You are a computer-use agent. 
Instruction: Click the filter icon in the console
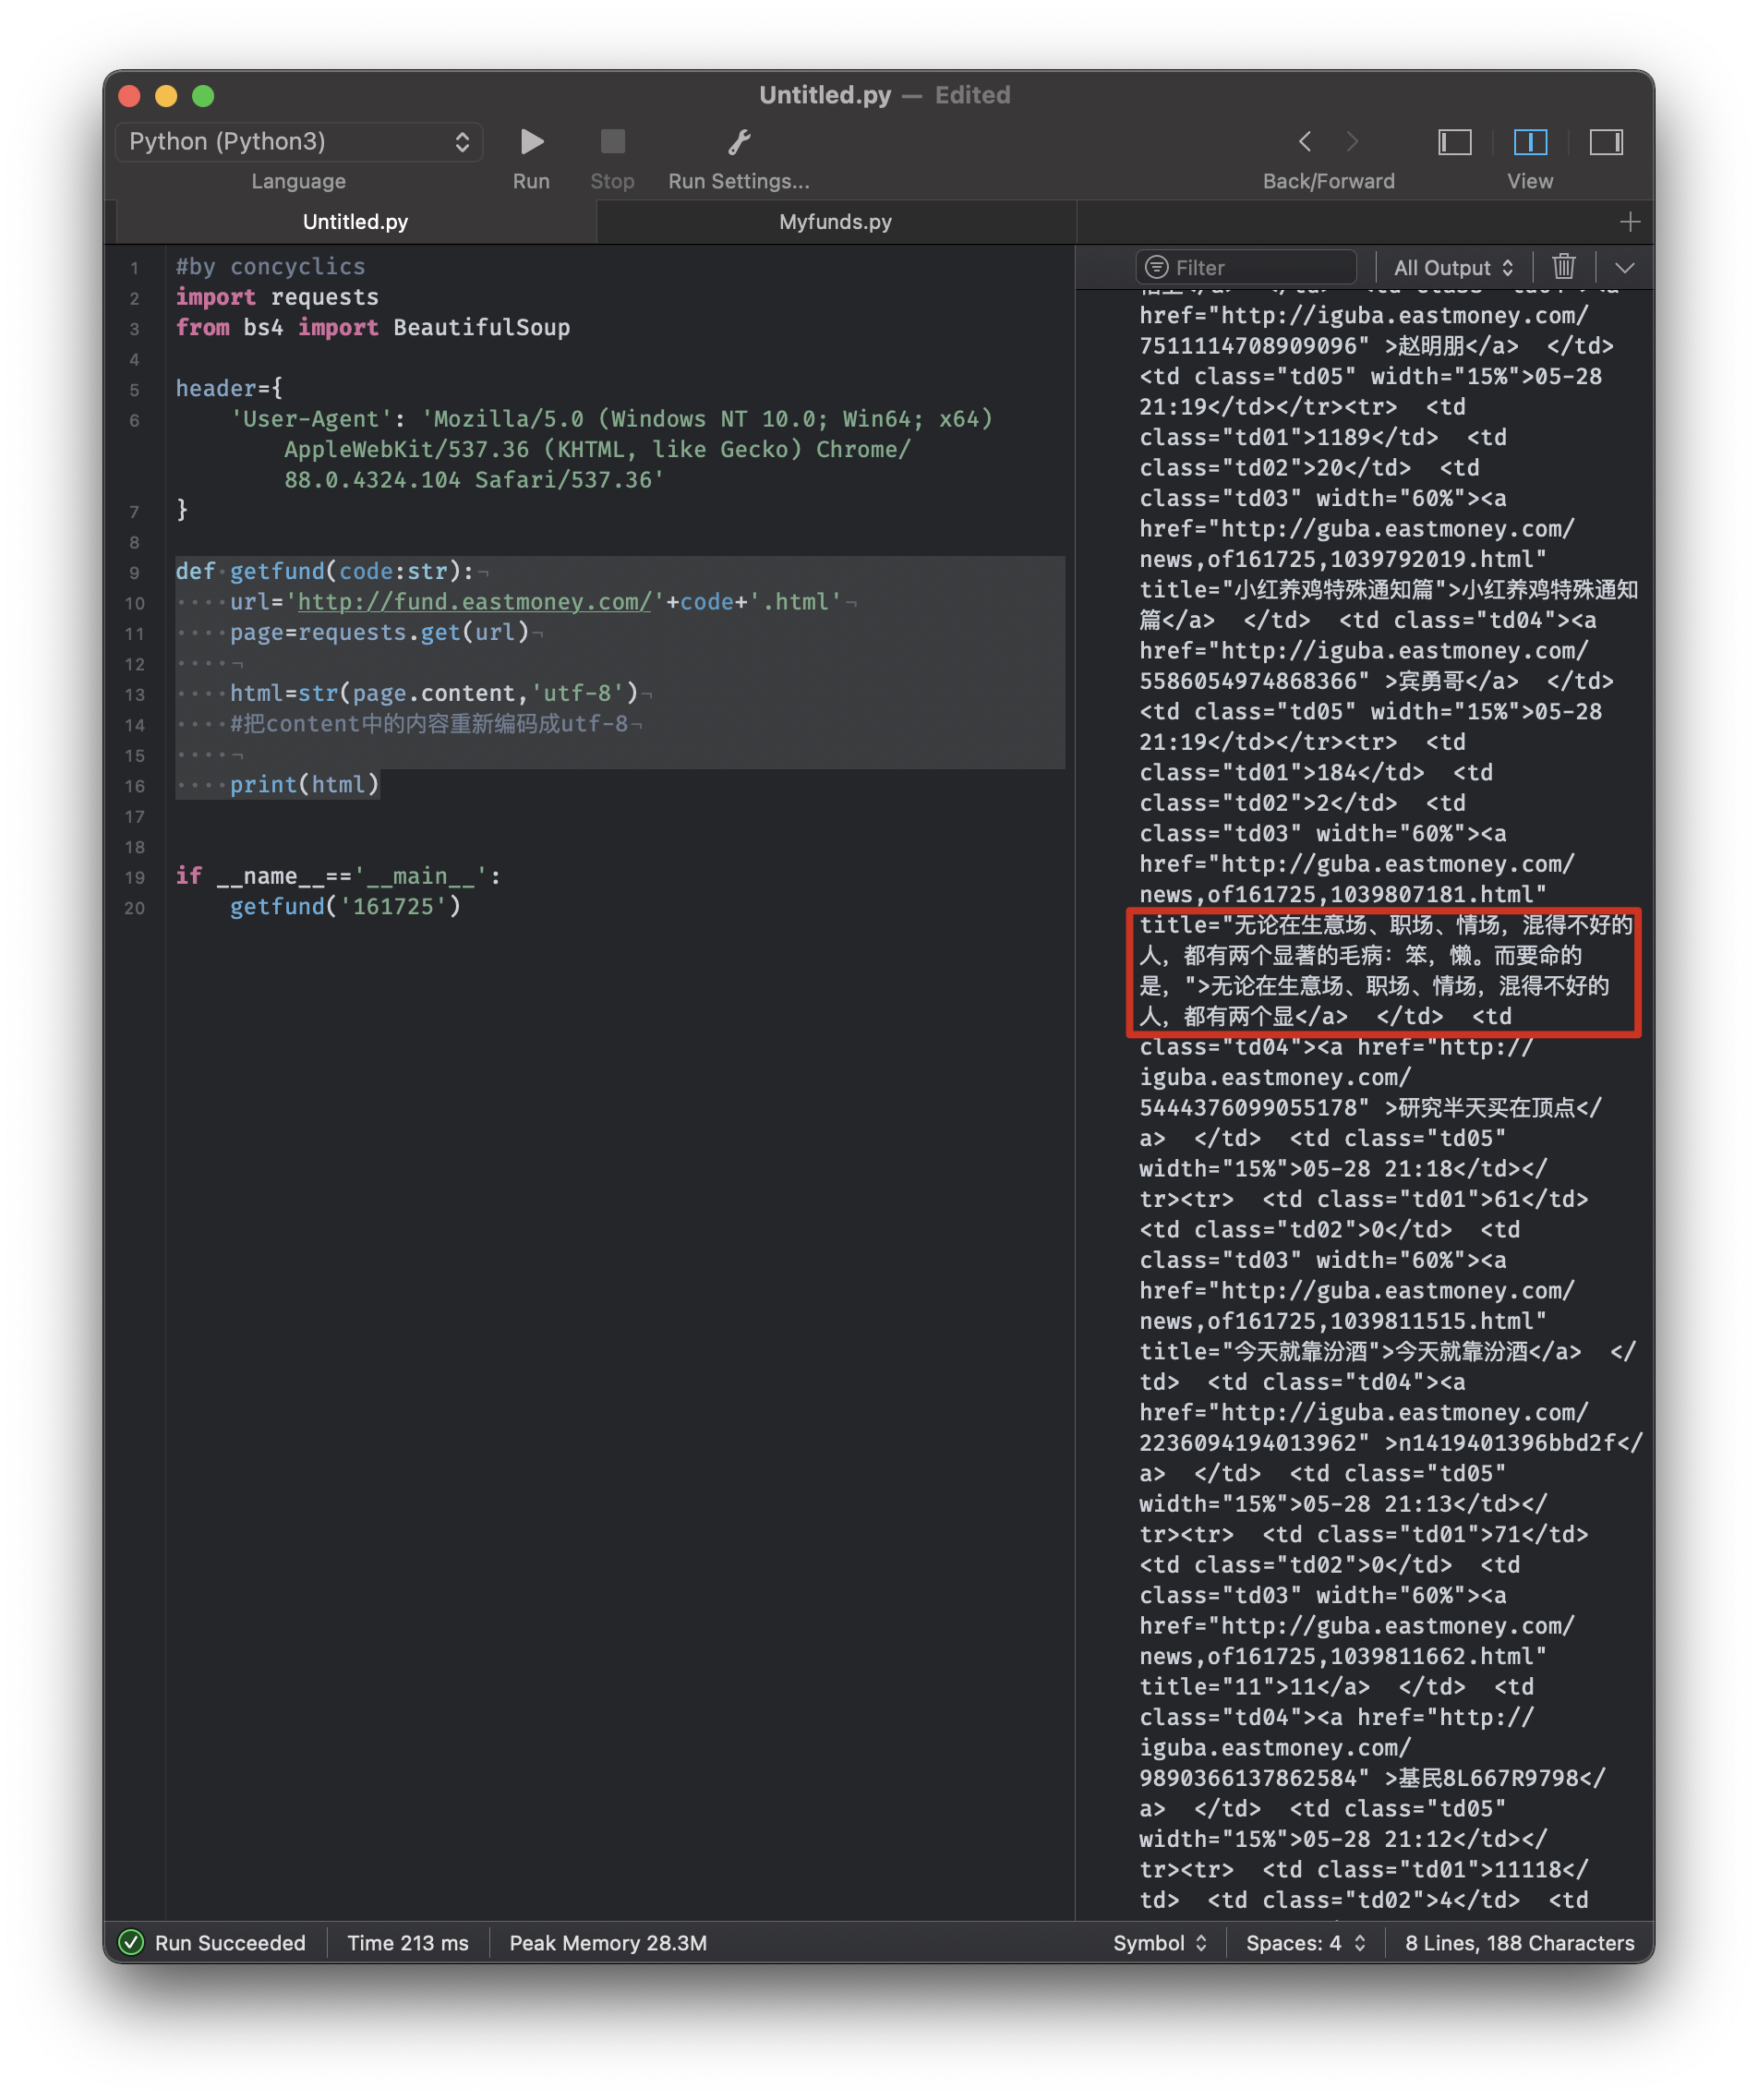[x=1157, y=267]
